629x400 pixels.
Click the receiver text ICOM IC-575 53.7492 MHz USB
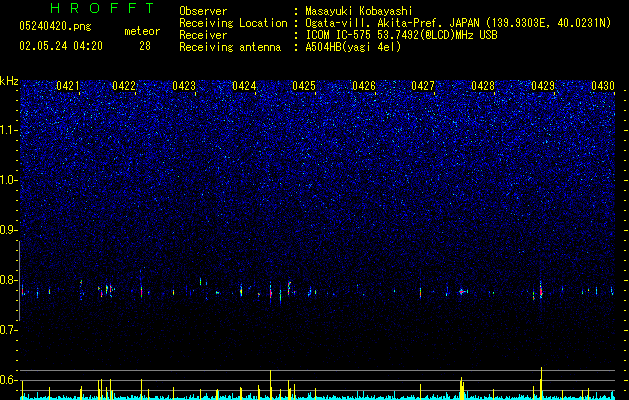[x=401, y=35]
